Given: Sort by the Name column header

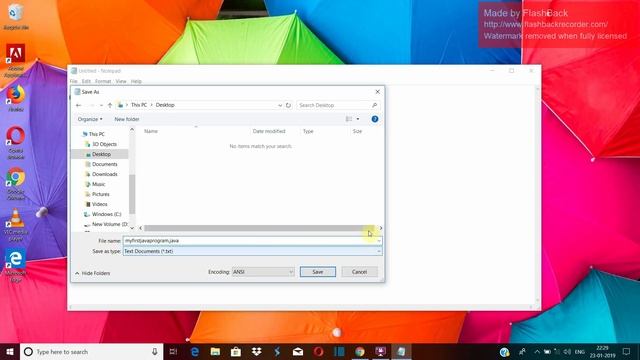Looking at the screenshot, I should (x=151, y=131).
